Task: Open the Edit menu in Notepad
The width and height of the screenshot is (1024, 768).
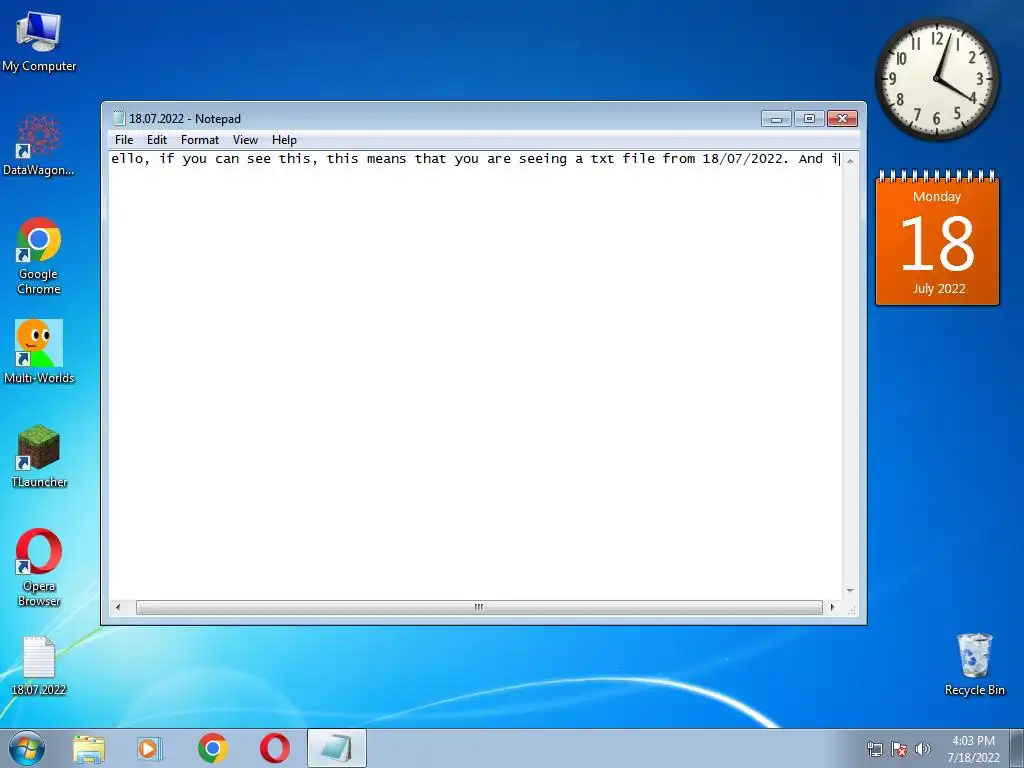Action: coord(157,140)
